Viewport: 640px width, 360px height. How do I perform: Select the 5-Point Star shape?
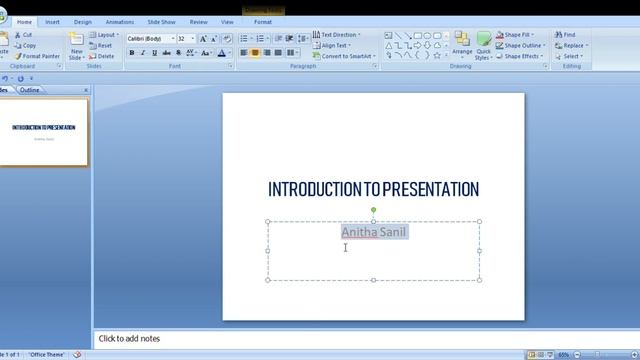click(x=437, y=55)
